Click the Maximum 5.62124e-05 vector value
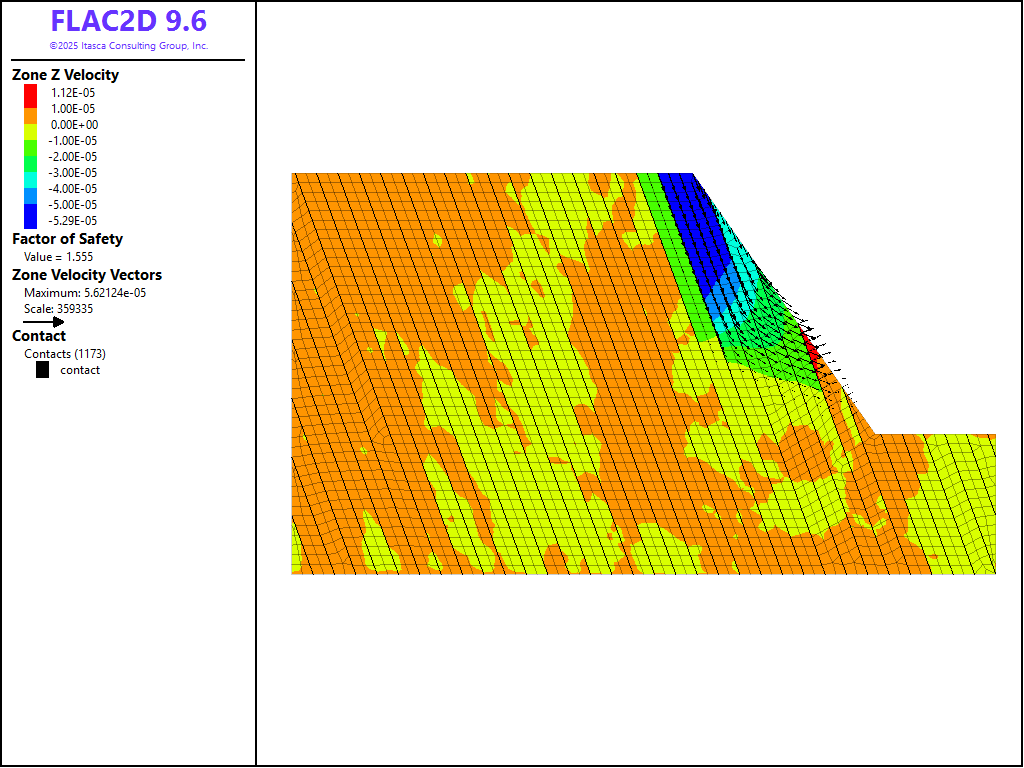 (85, 293)
